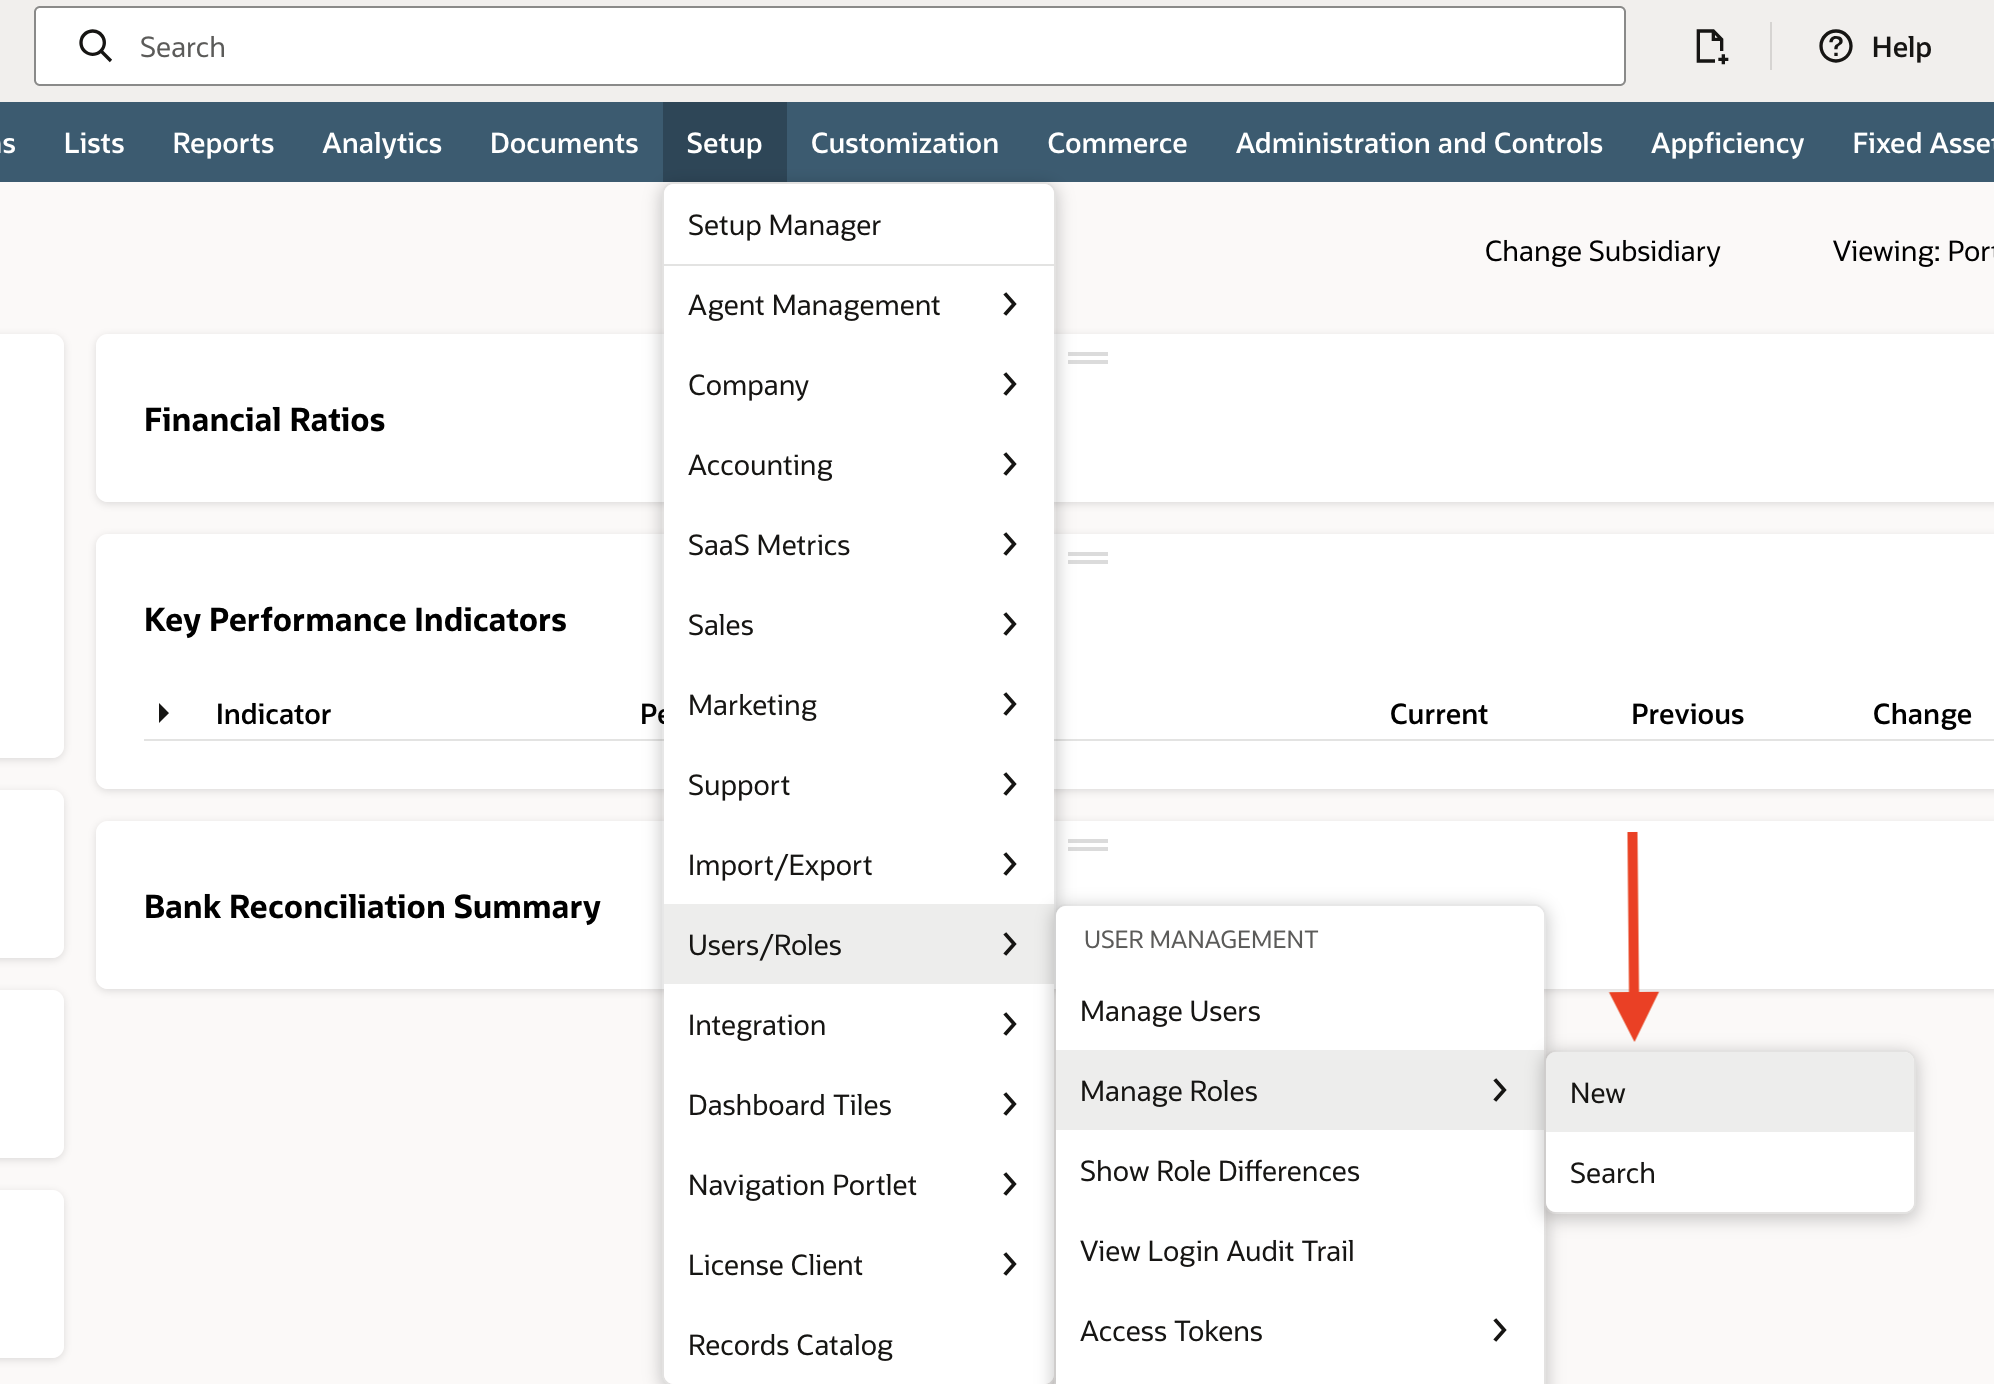Image resolution: width=1994 pixels, height=1384 pixels.
Task: Open the License Client submenu
Action: click(x=859, y=1265)
